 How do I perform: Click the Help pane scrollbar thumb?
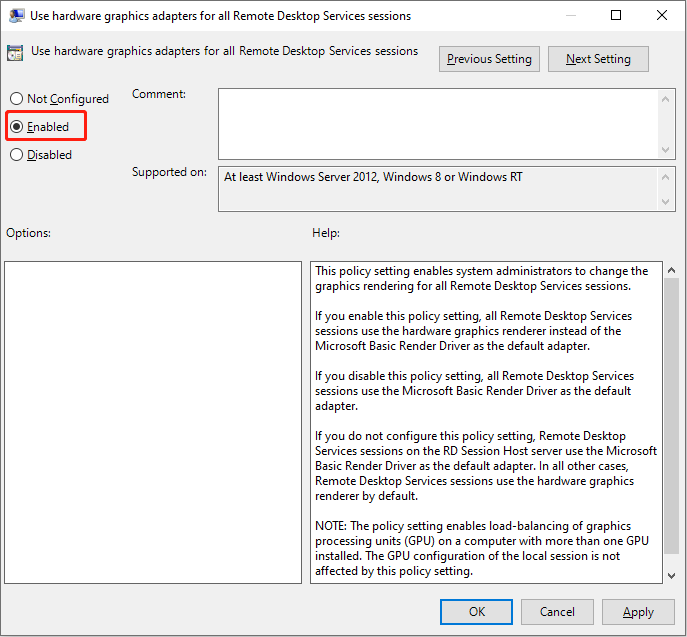[671, 416]
